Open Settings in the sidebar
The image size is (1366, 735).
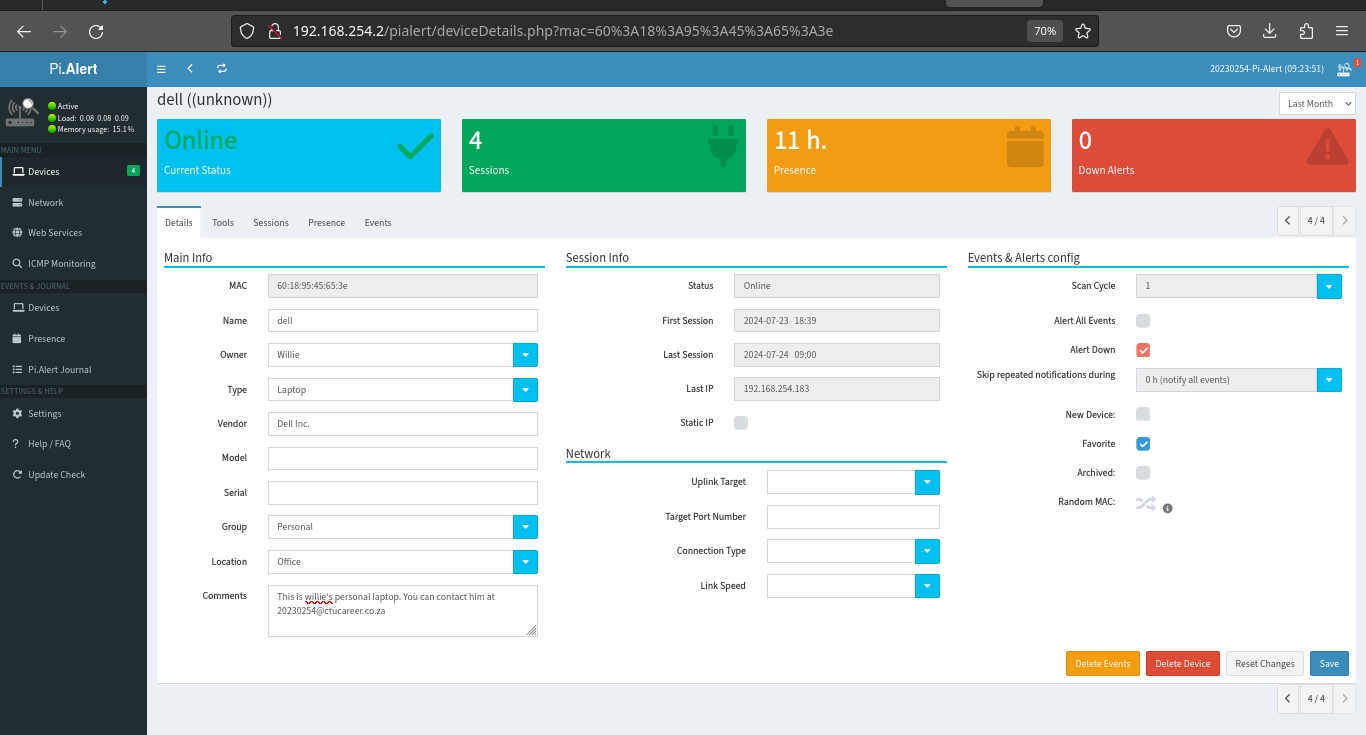(45, 413)
